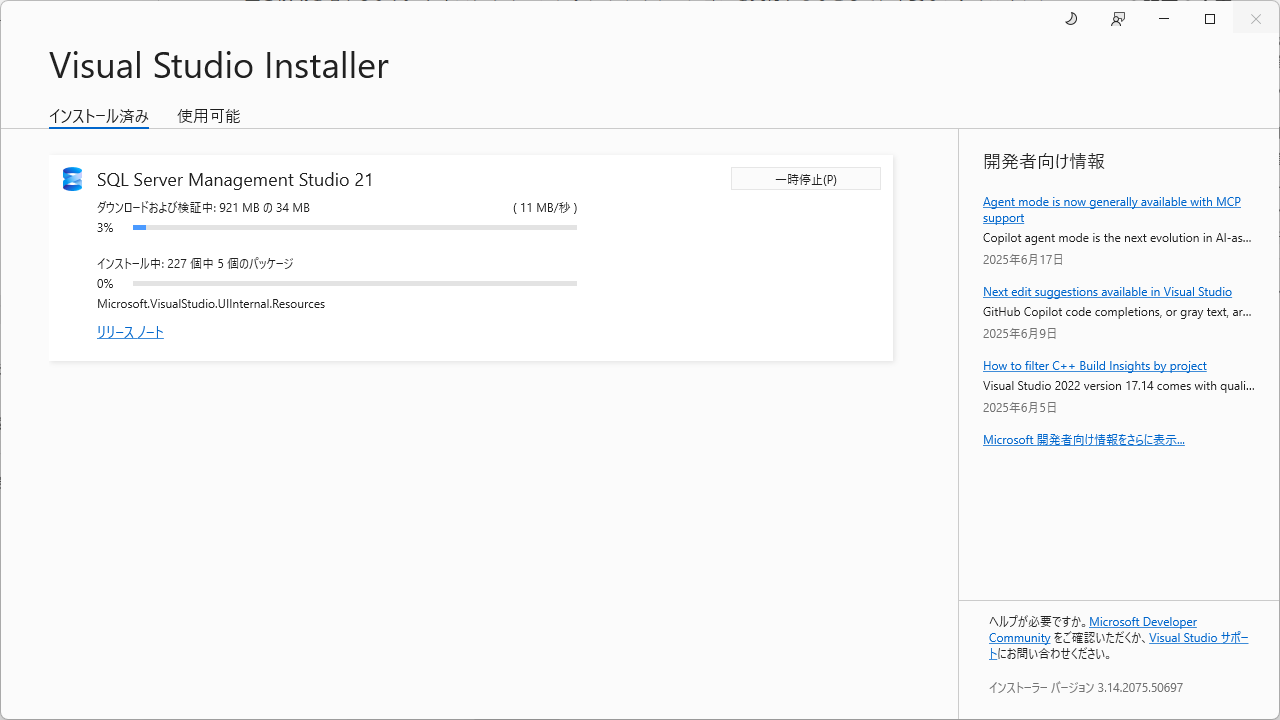Image resolution: width=1280 pixels, height=720 pixels.
Task: Visit the Microsoft Developer Community link
Action: coord(1142,622)
